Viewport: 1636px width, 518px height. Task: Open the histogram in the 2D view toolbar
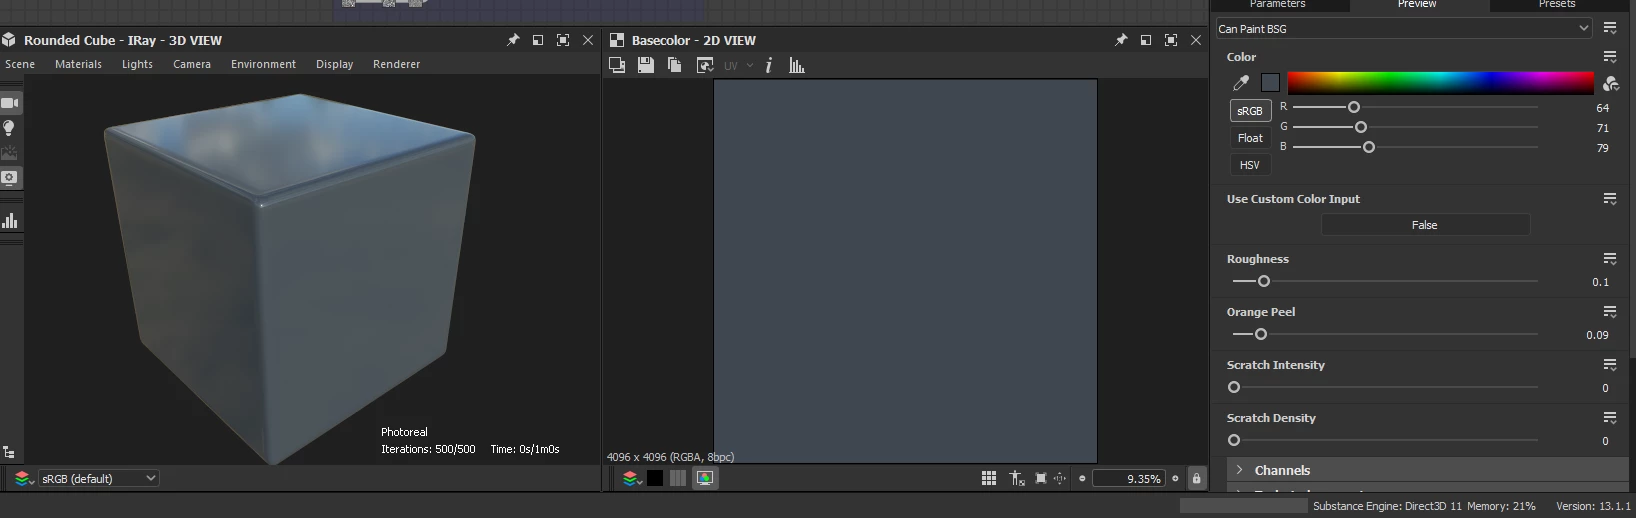pos(797,65)
